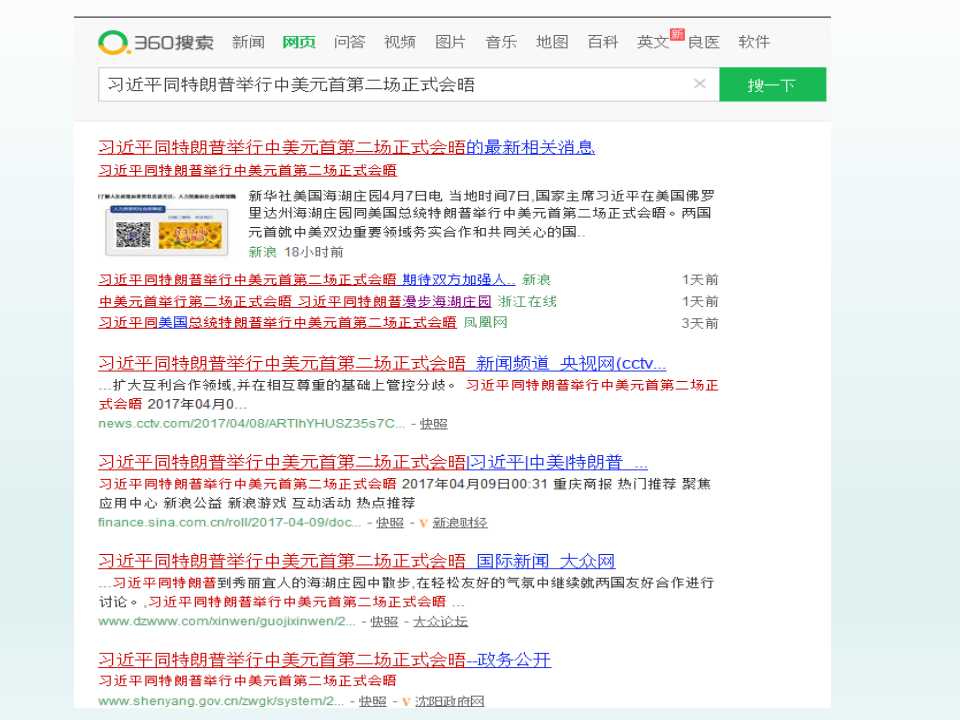The image size is (960, 720).
Task: Click the 360搜索 logo
Action: click(x=156, y=42)
